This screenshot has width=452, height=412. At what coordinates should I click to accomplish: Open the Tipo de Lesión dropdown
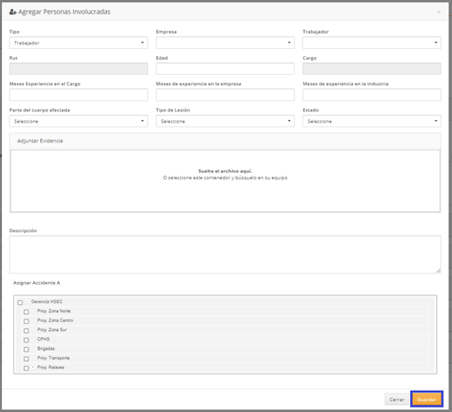click(225, 121)
